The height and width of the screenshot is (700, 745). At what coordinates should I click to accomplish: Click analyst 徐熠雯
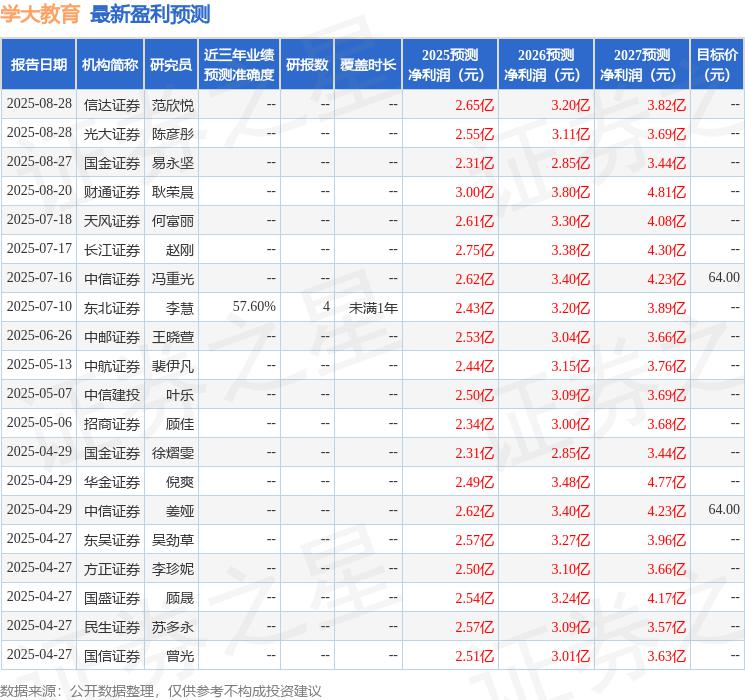click(x=173, y=453)
